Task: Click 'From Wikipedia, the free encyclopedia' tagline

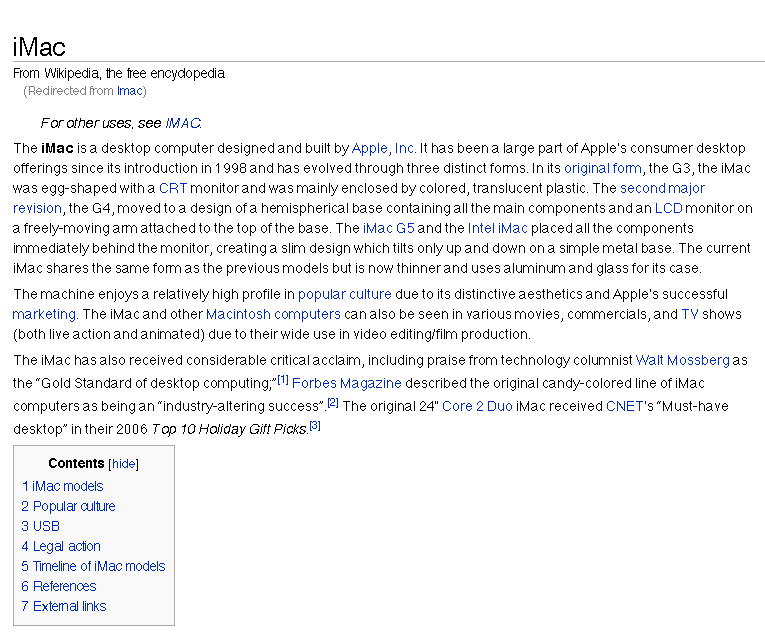Action: coord(119,74)
